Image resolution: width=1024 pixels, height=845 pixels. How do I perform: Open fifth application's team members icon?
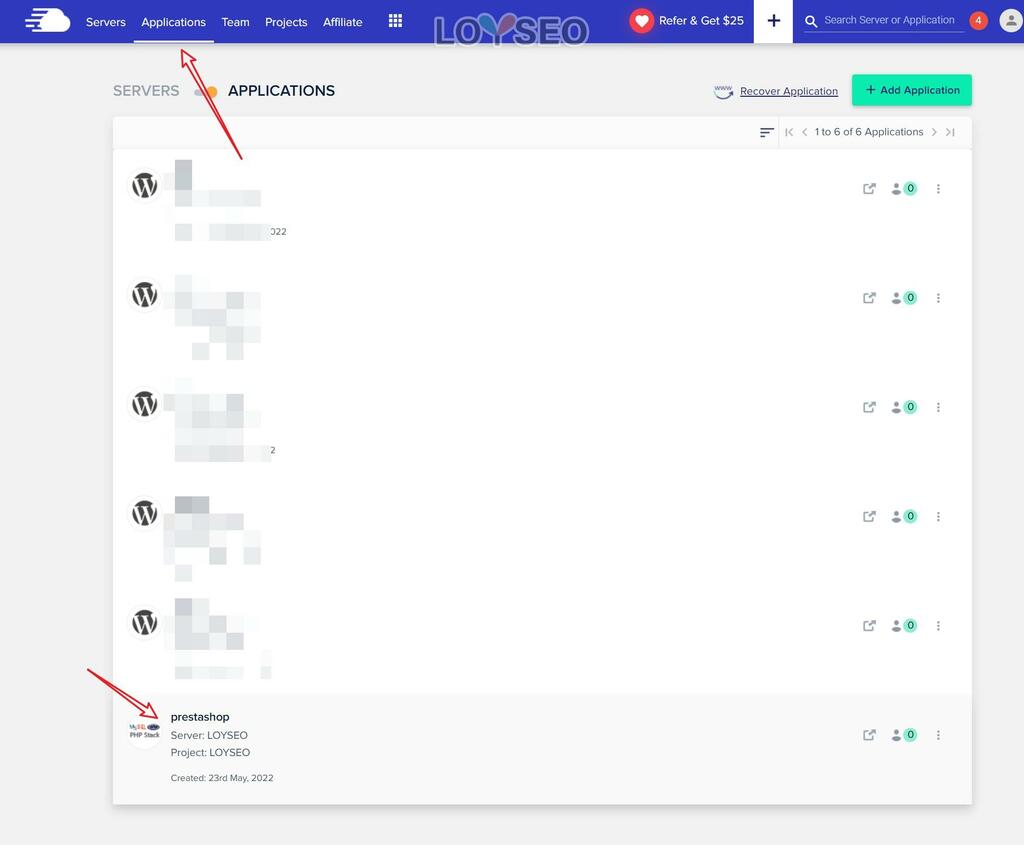coord(904,626)
